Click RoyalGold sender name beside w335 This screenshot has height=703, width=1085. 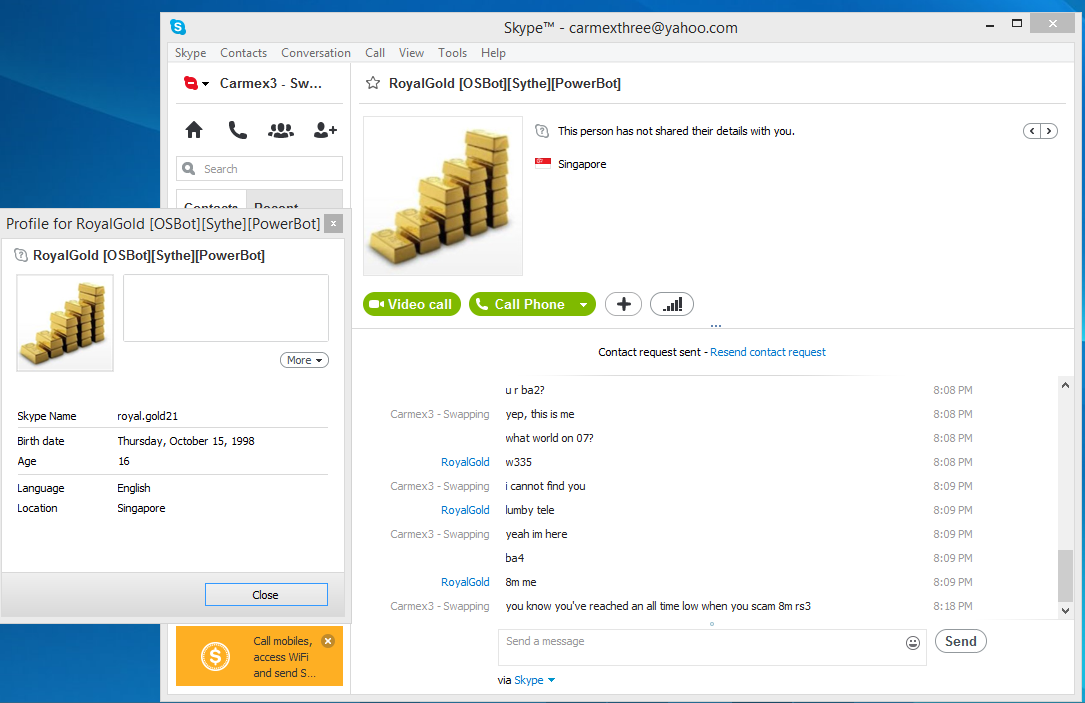tap(465, 462)
